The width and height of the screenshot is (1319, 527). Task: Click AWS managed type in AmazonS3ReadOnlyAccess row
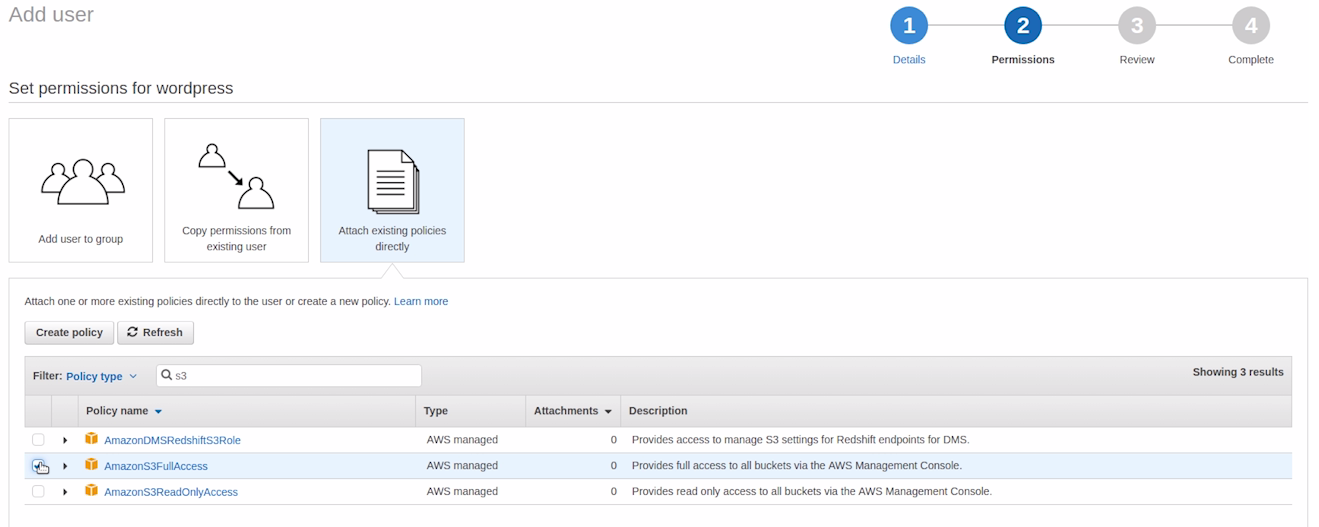coord(462,492)
